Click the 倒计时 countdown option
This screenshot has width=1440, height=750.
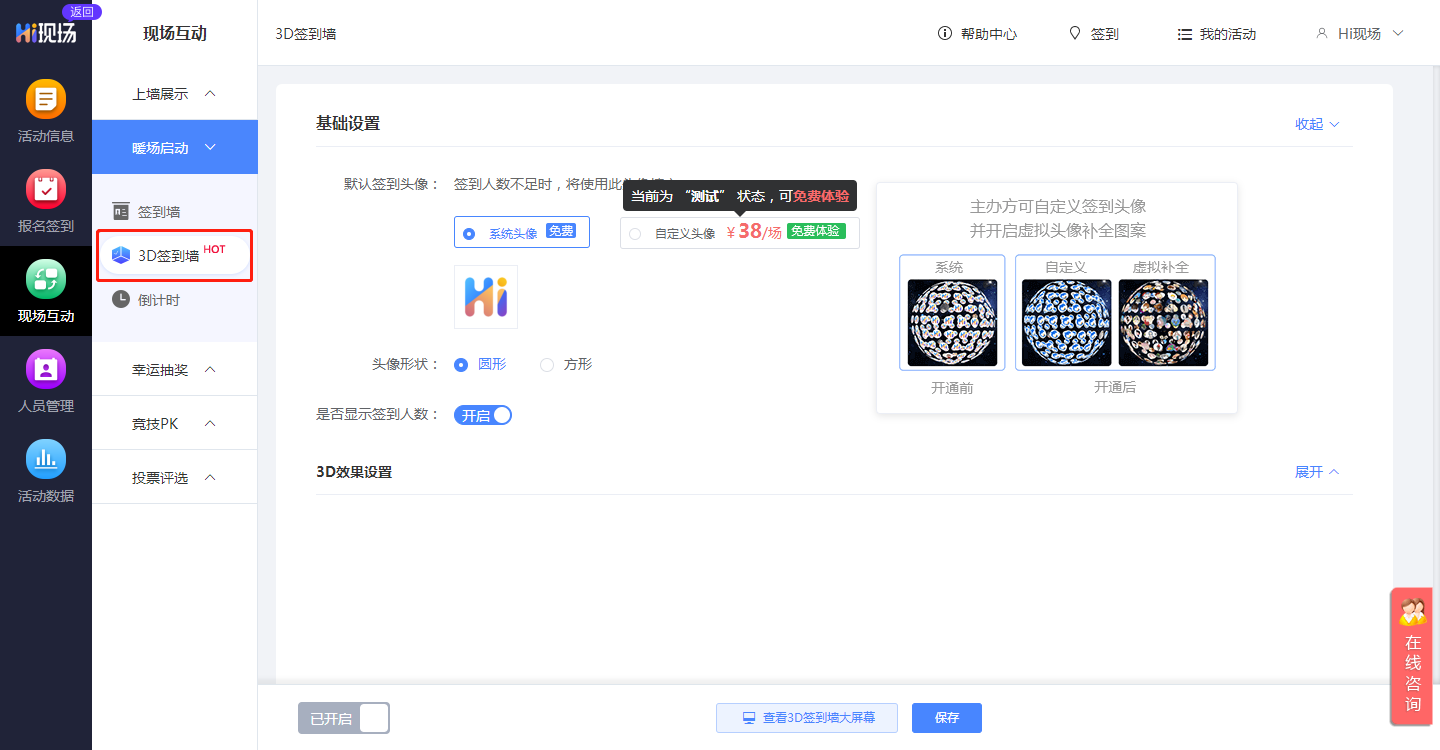(x=160, y=299)
